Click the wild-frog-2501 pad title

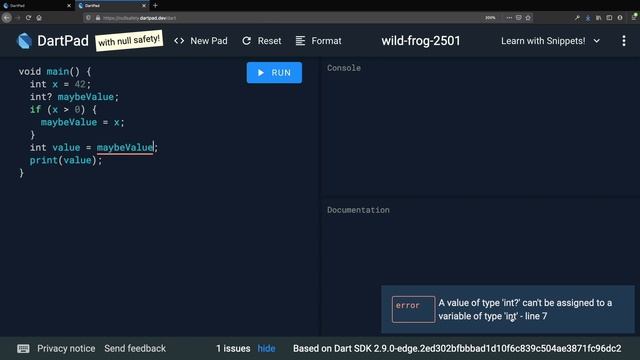421,41
